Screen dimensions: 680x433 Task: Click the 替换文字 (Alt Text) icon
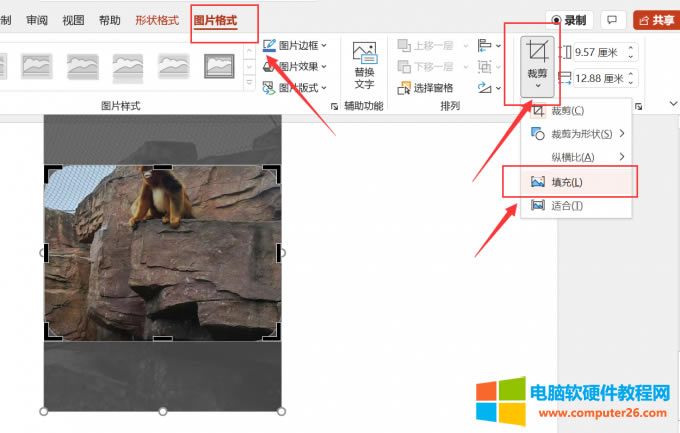(x=364, y=65)
